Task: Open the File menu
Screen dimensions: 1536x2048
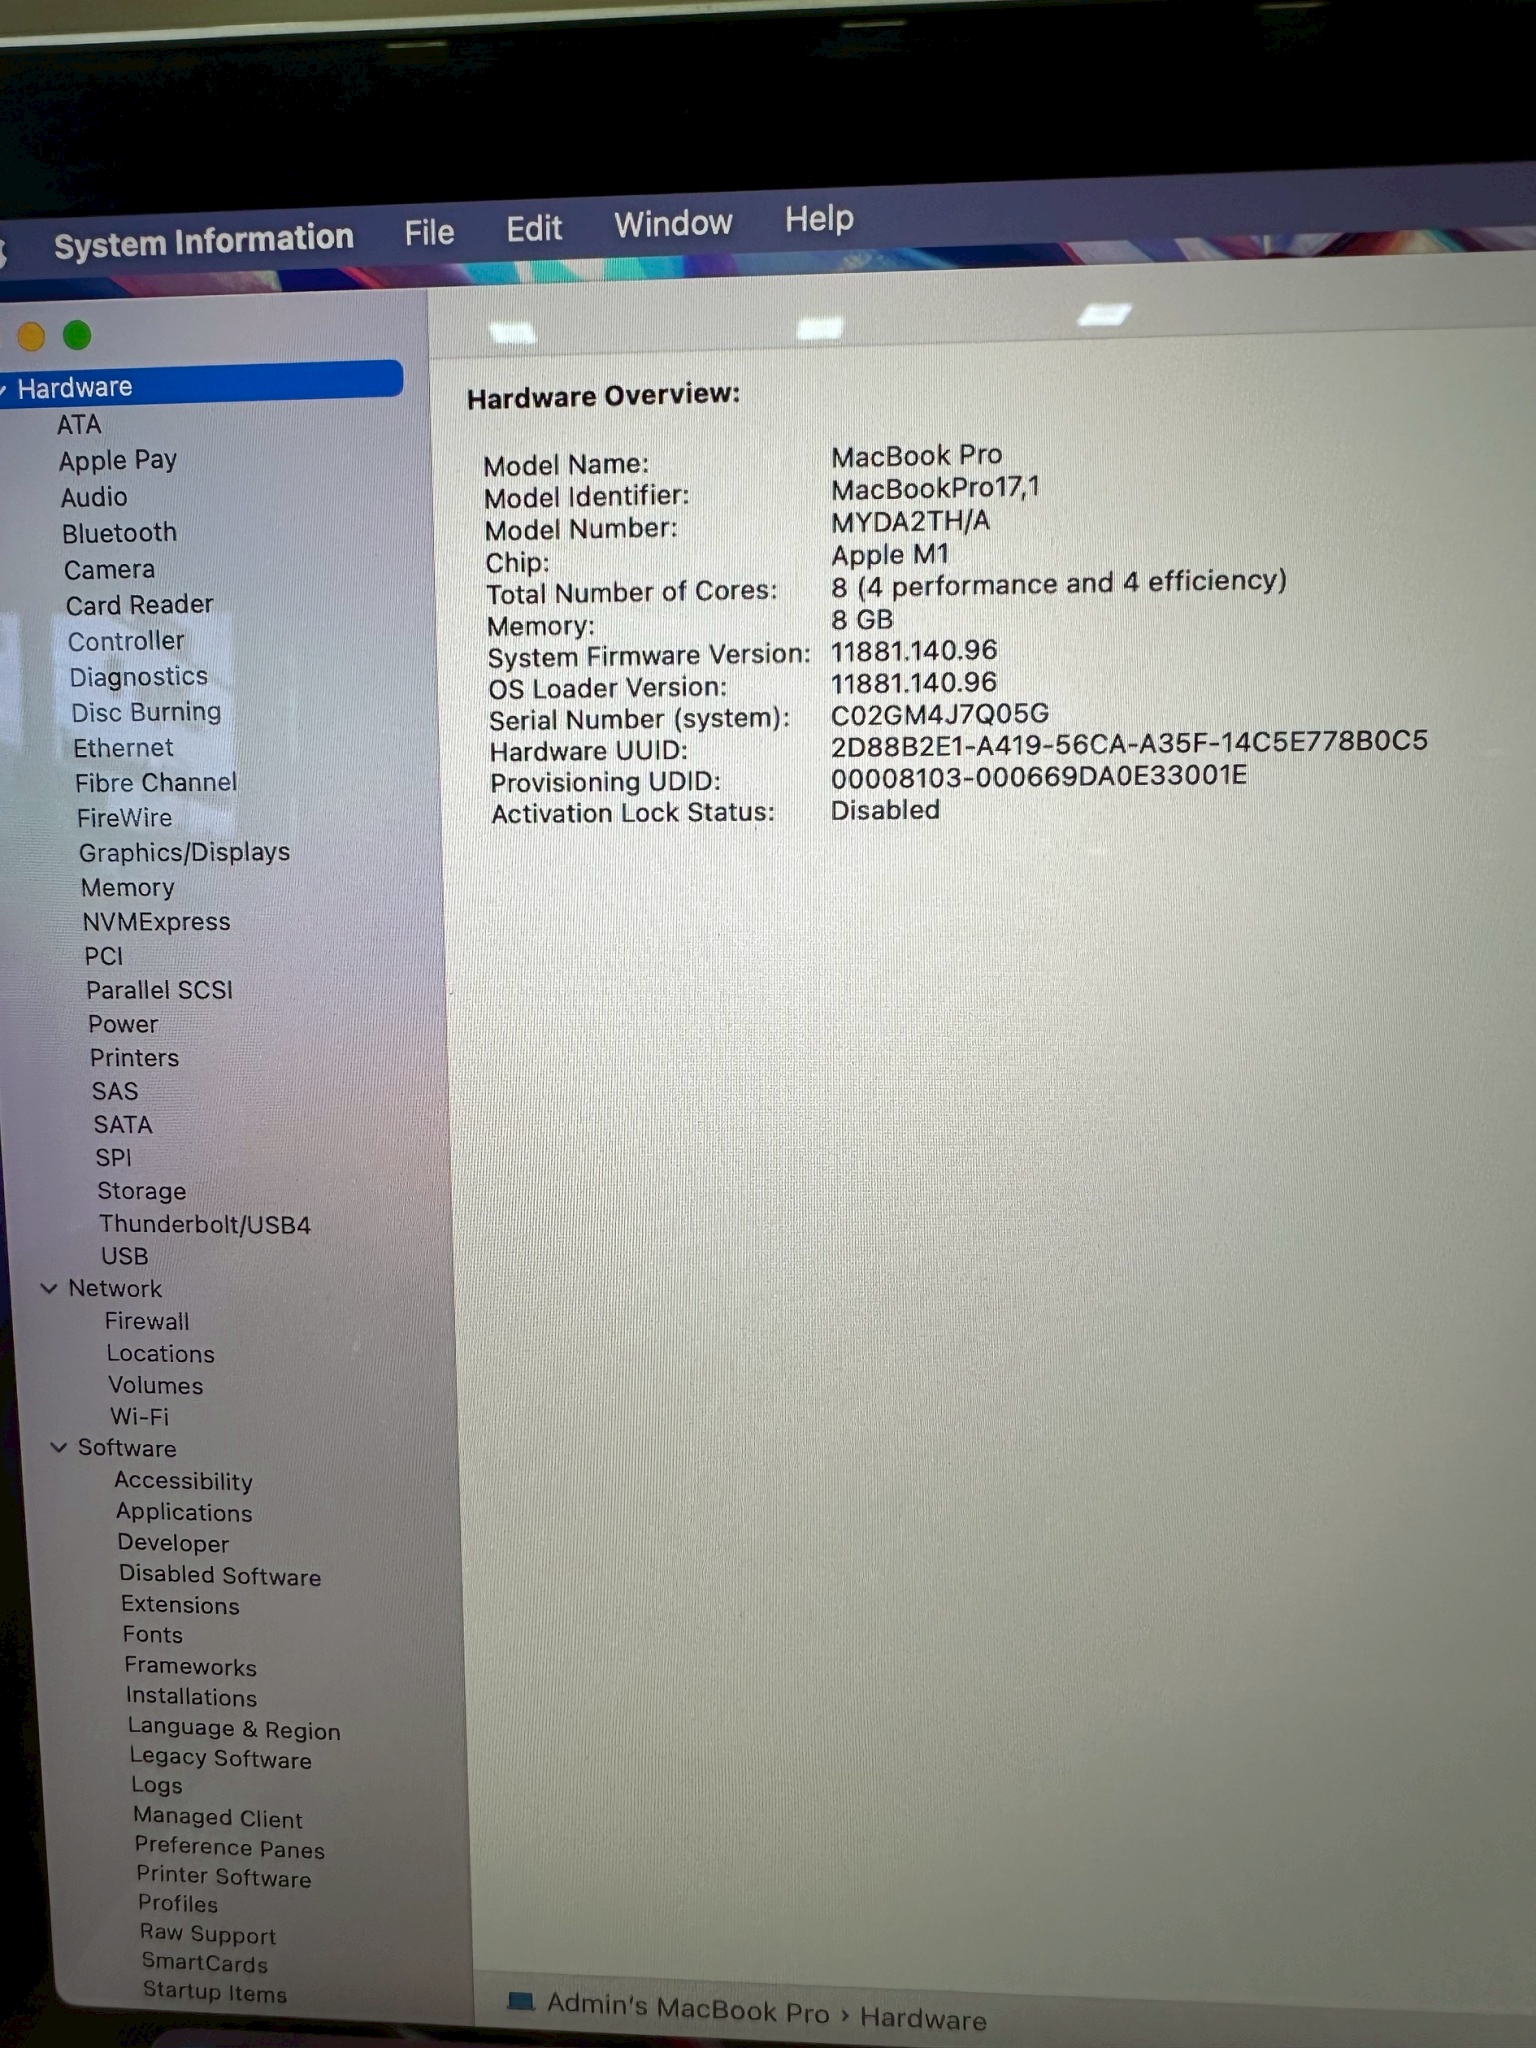Action: click(429, 233)
